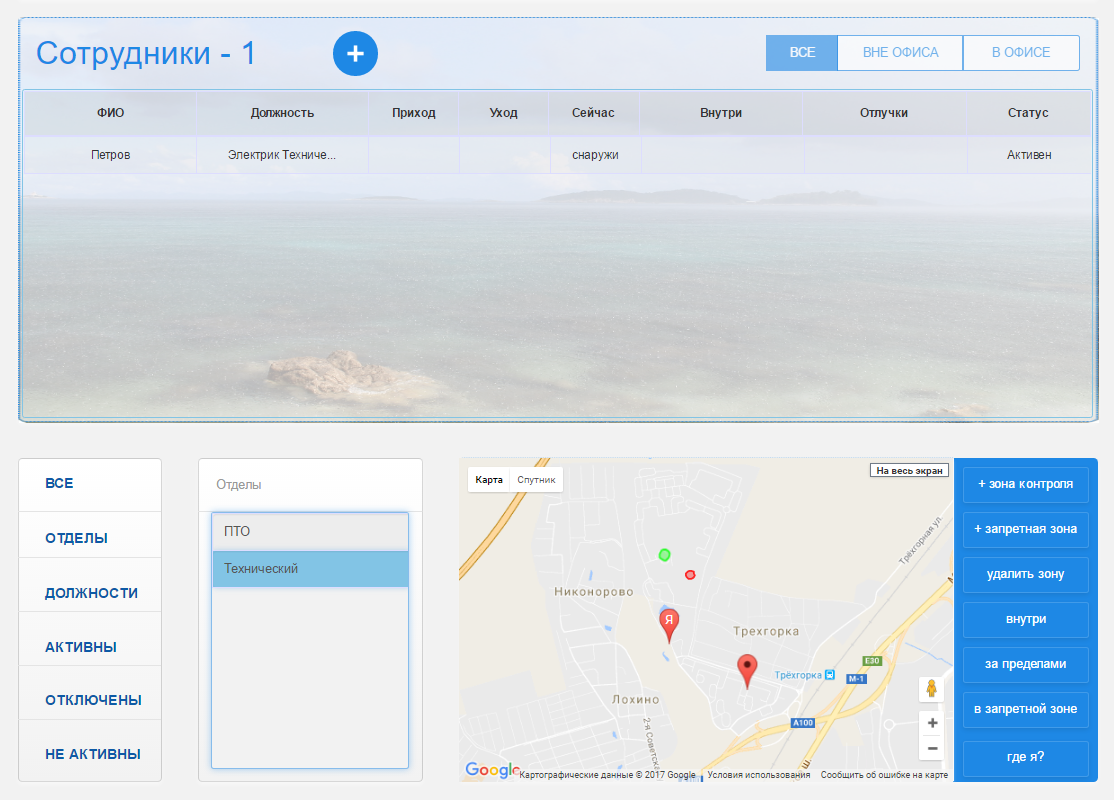This screenshot has height=800, width=1114.
Task: Click the Сейчас column header
Action: pos(593,113)
